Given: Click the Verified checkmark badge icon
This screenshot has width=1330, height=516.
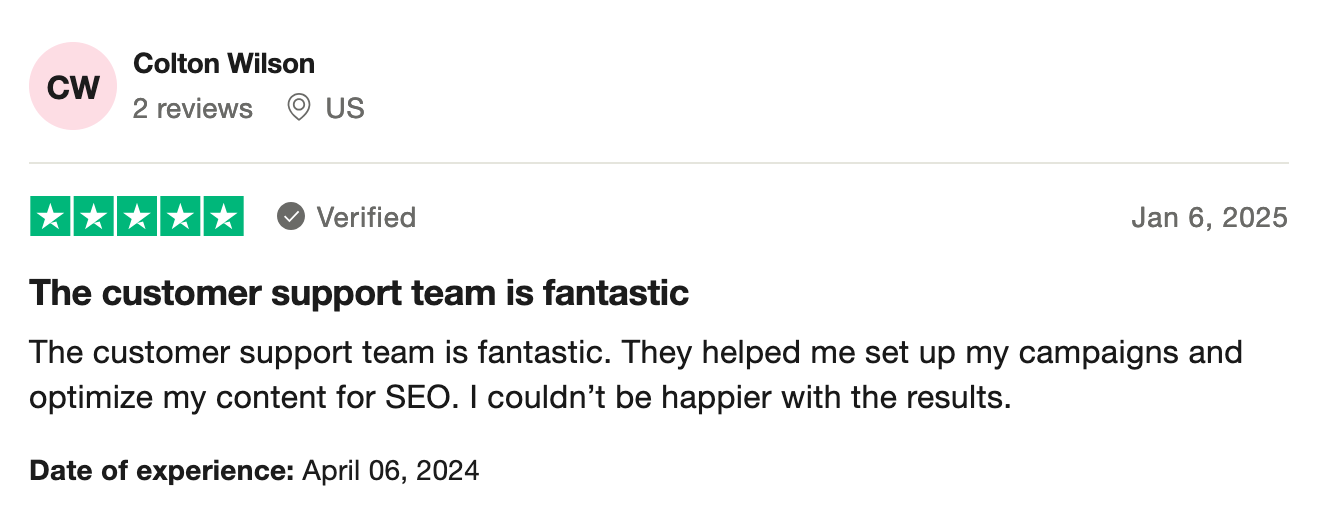Looking at the screenshot, I should tap(291, 216).
